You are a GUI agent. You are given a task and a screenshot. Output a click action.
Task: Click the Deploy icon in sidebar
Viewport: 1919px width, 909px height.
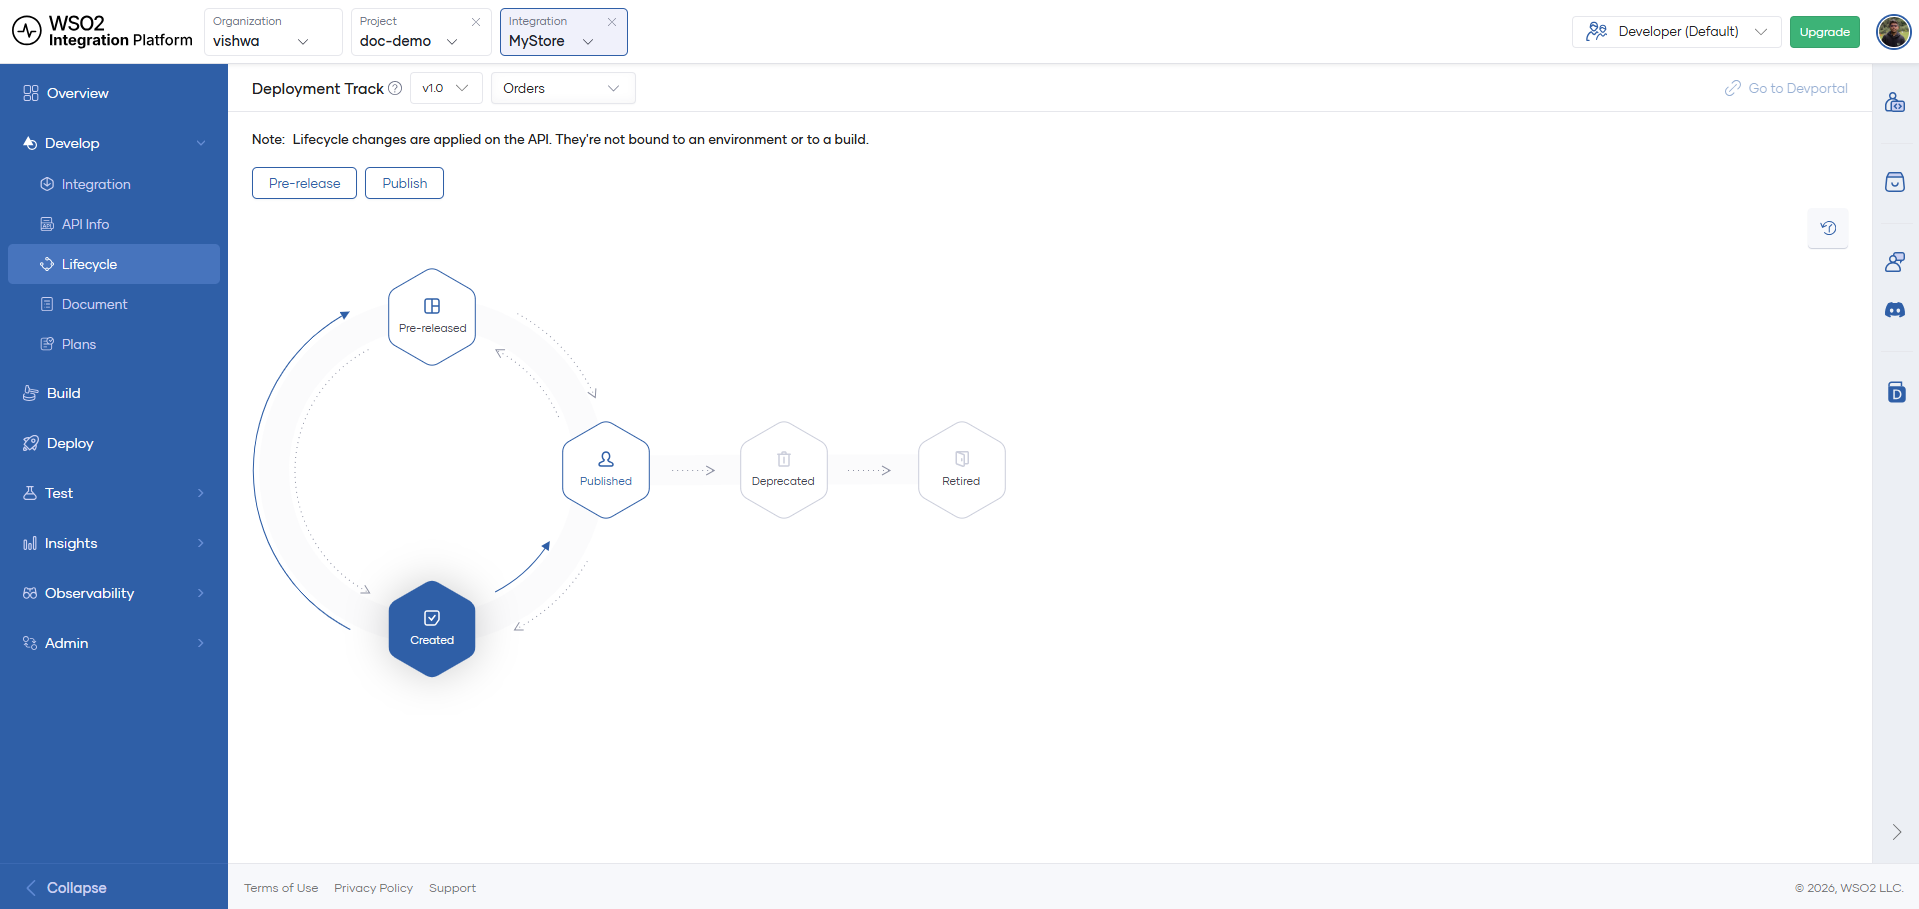pyautogui.click(x=31, y=443)
